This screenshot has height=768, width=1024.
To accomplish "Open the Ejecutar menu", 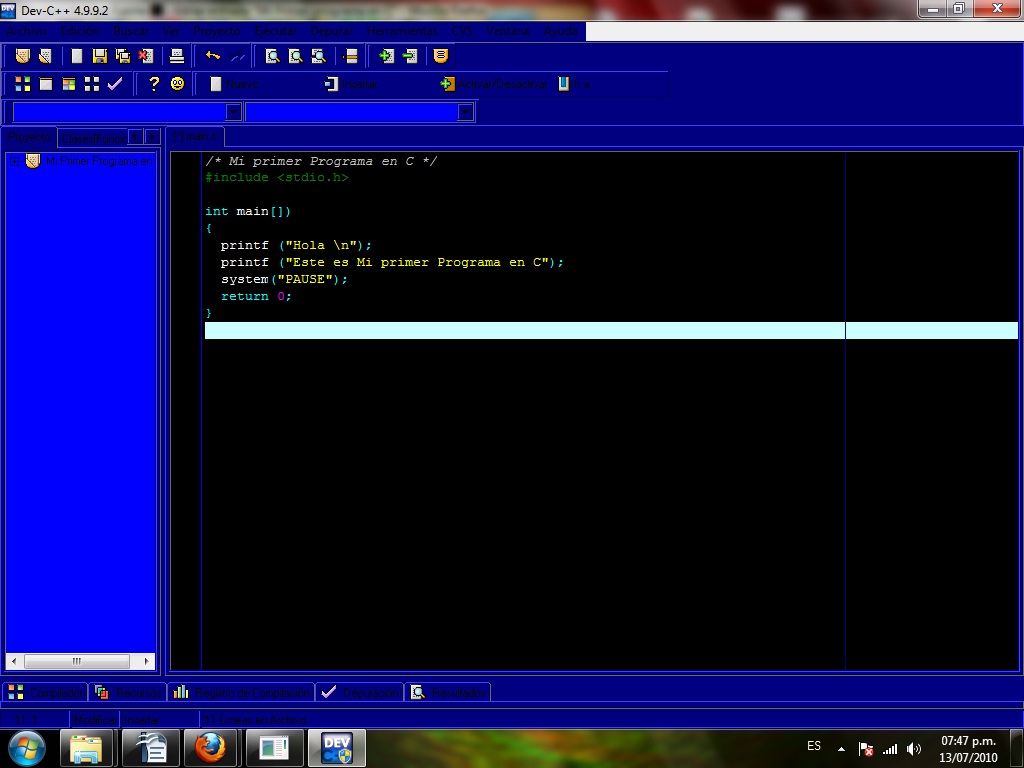I will point(275,31).
